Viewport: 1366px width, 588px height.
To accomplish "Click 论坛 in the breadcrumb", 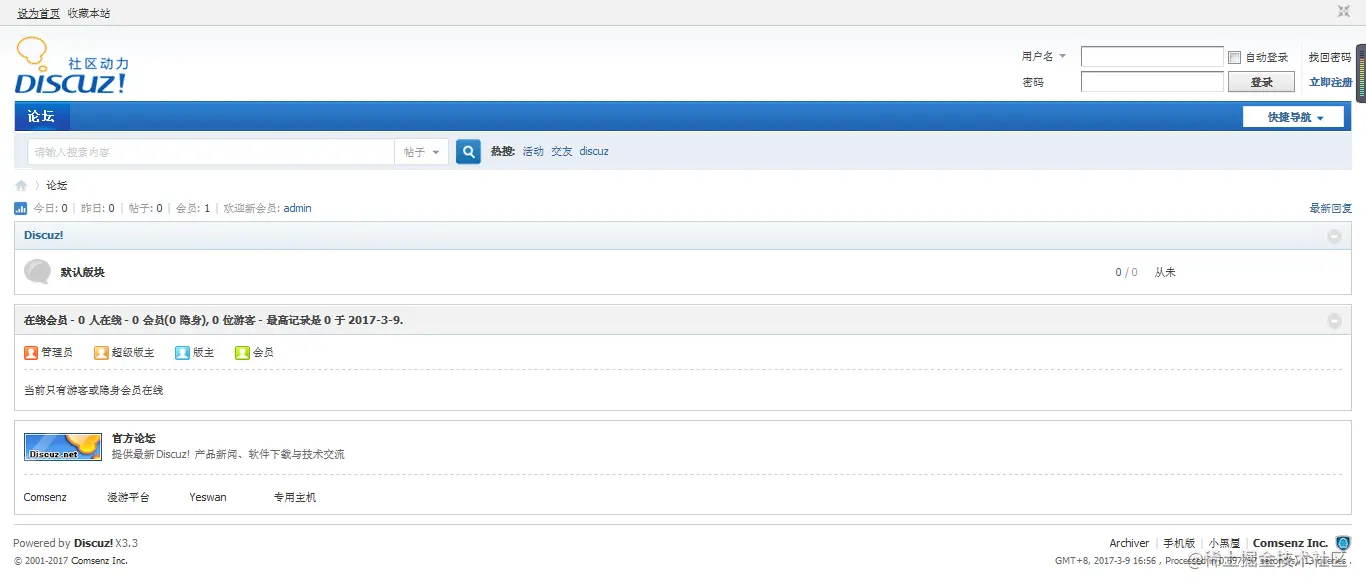I will coord(57,185).
